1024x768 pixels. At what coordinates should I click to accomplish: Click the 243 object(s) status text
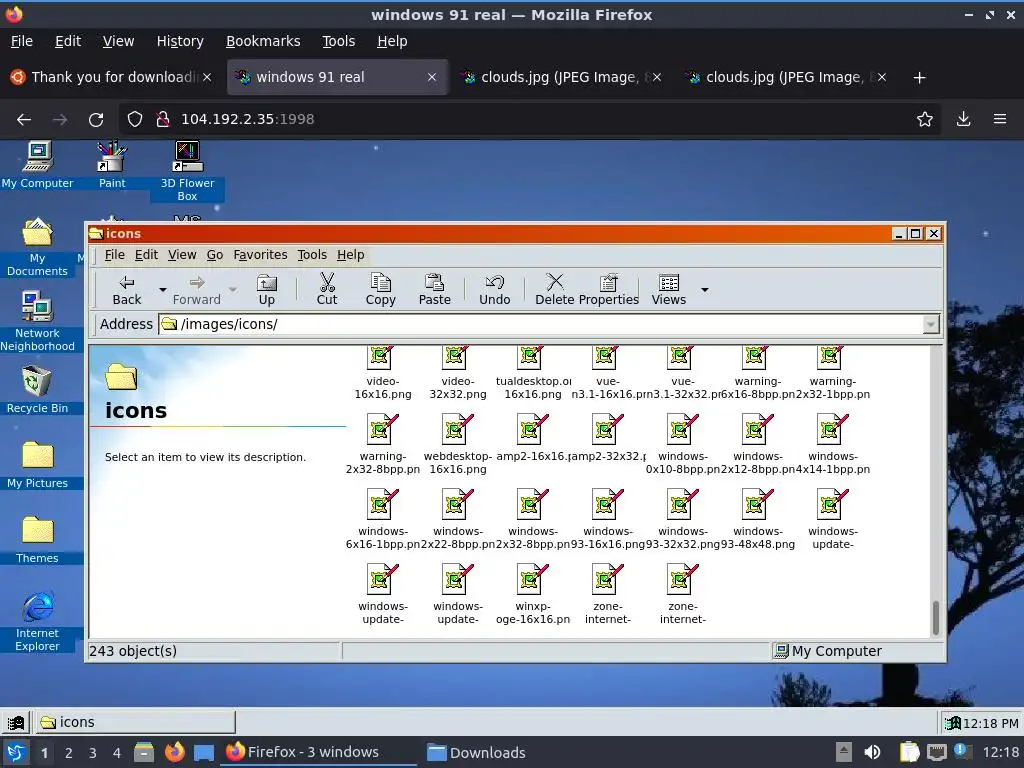click(x=133, y=651)
